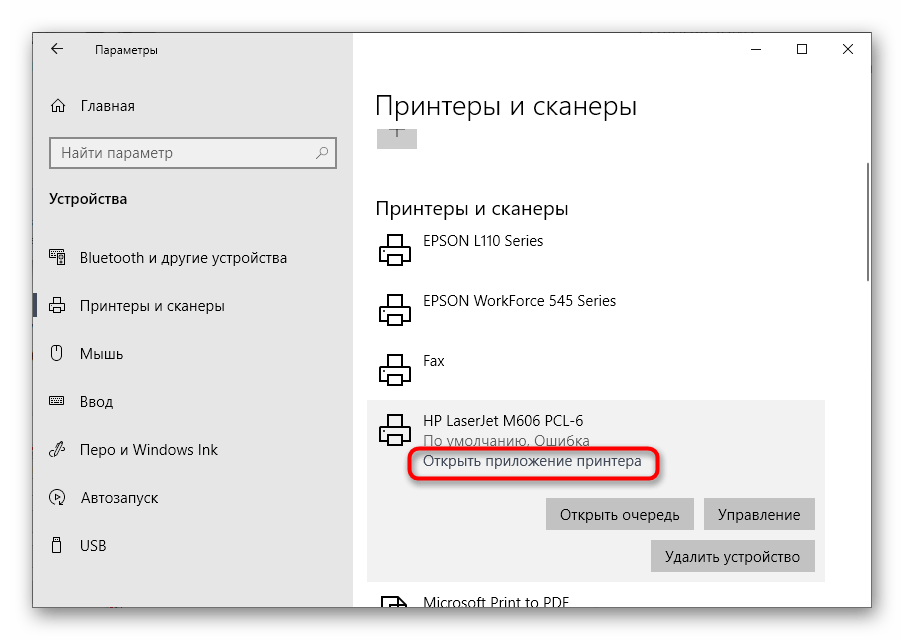Click the Pen and Windows Ink icon
904x640 pixels.
click(x=59, y=450)
